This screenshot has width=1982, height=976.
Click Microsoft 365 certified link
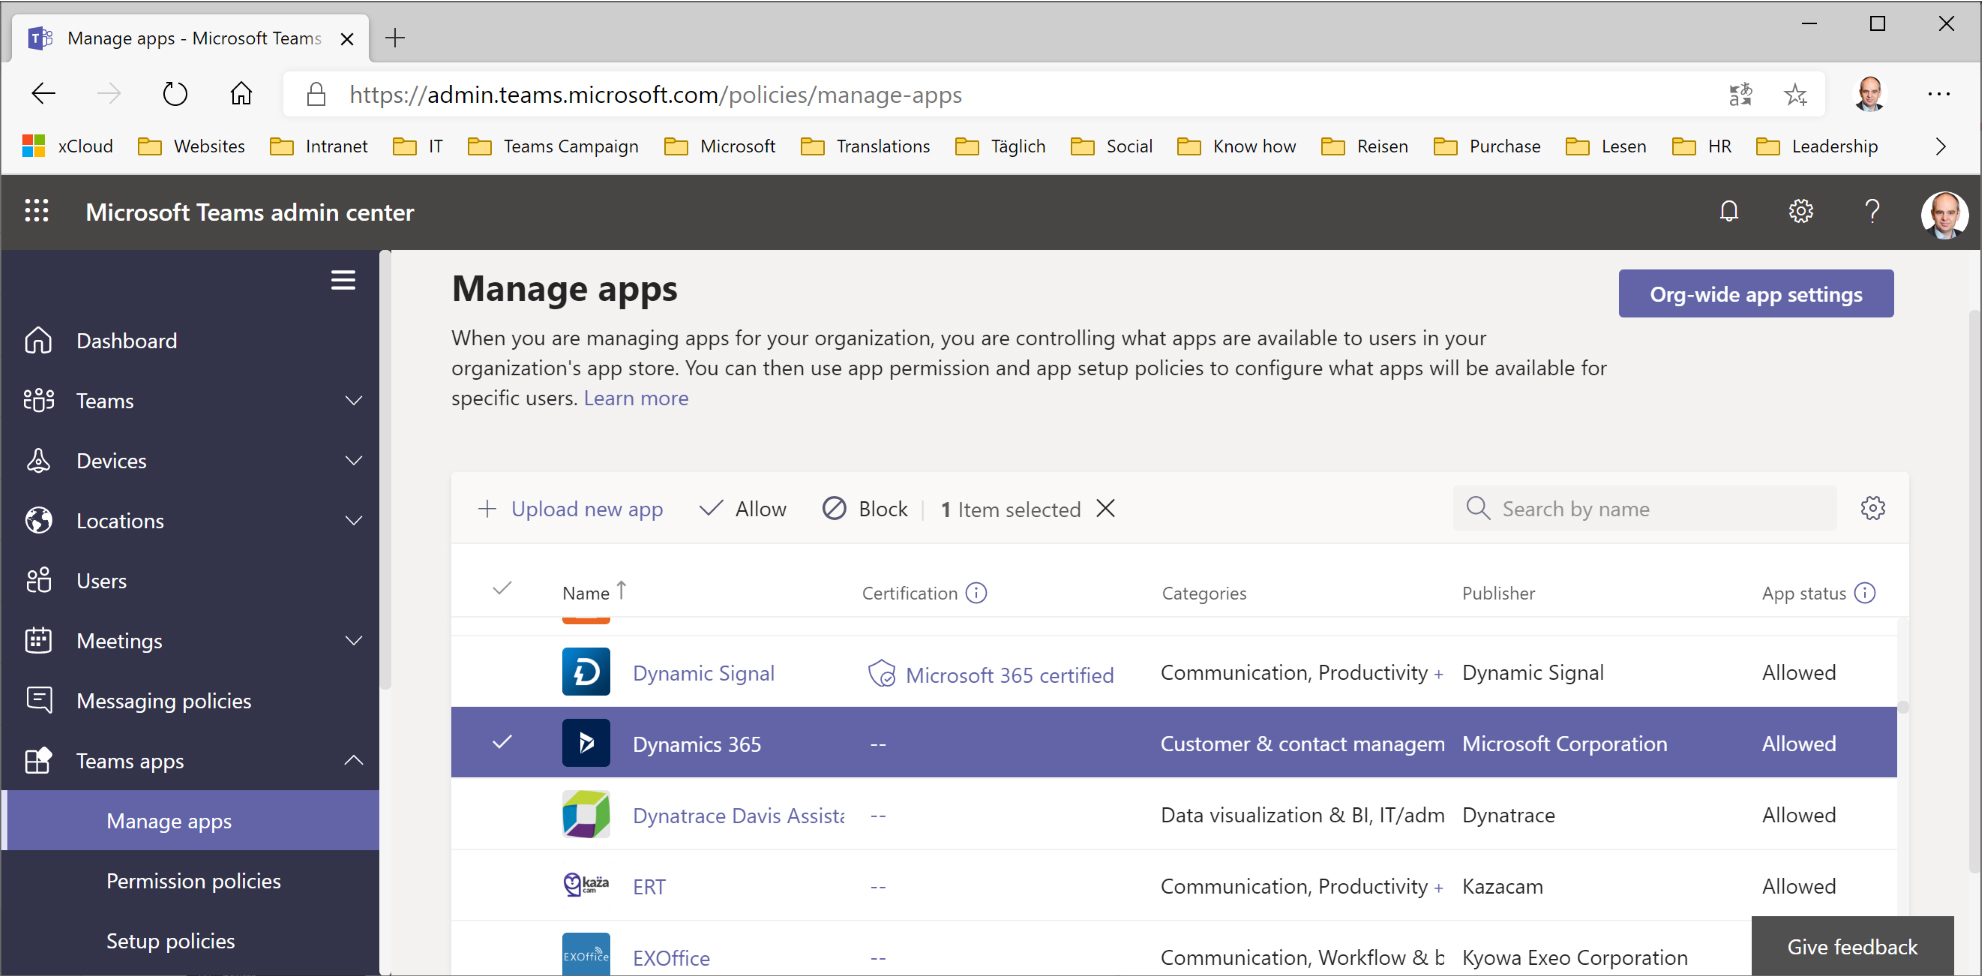point(1009,675)
